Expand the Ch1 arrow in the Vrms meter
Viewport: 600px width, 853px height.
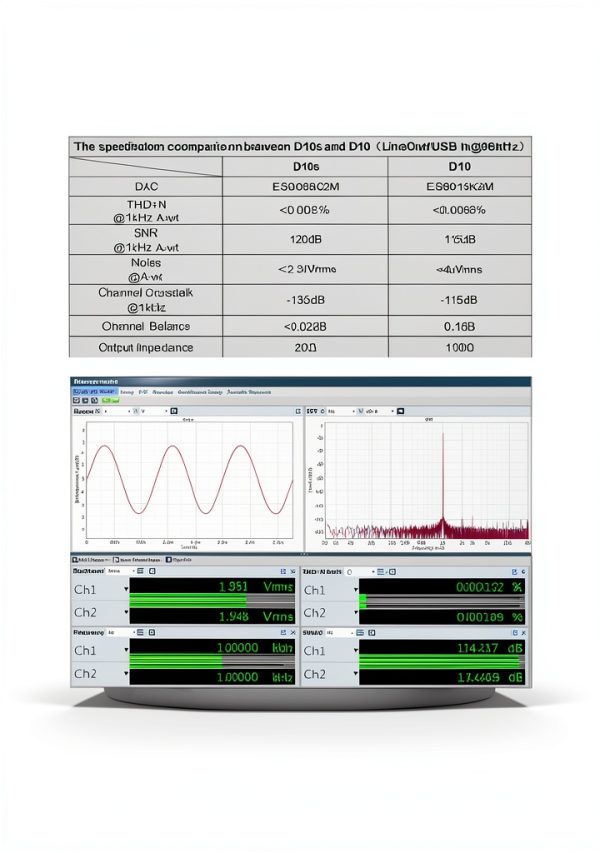(126, 589)
